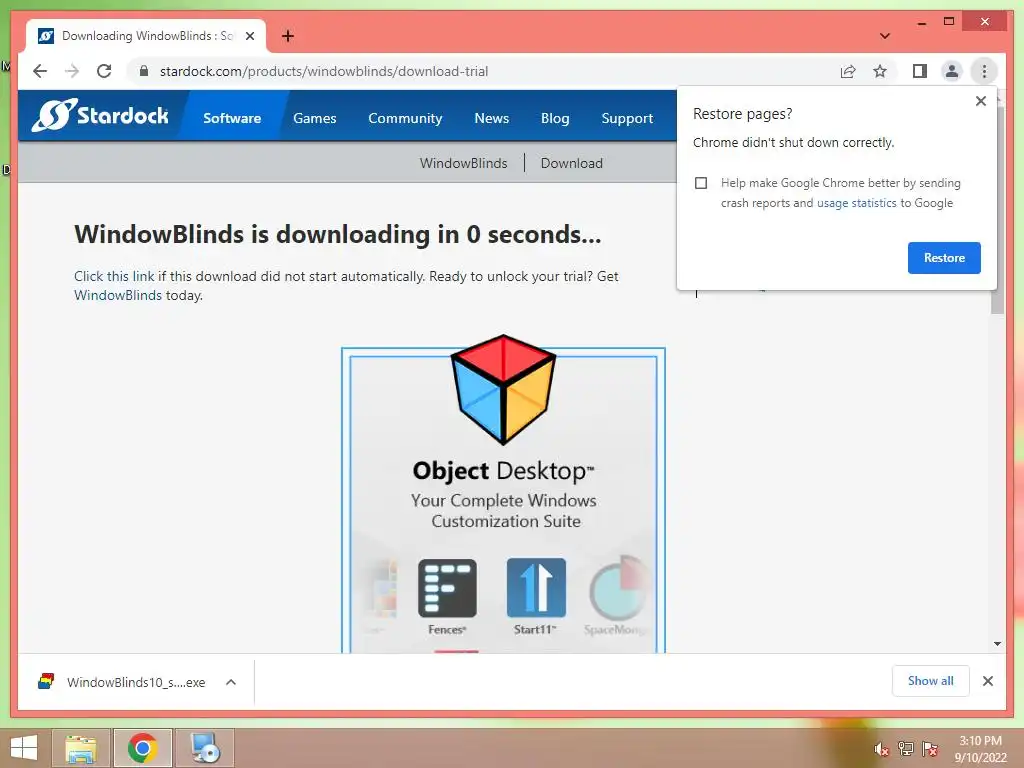Viewport: 1024px width, 768px height.
Task: Expand options arrow for WindowBlinds10 download
Action: point(231,682)
